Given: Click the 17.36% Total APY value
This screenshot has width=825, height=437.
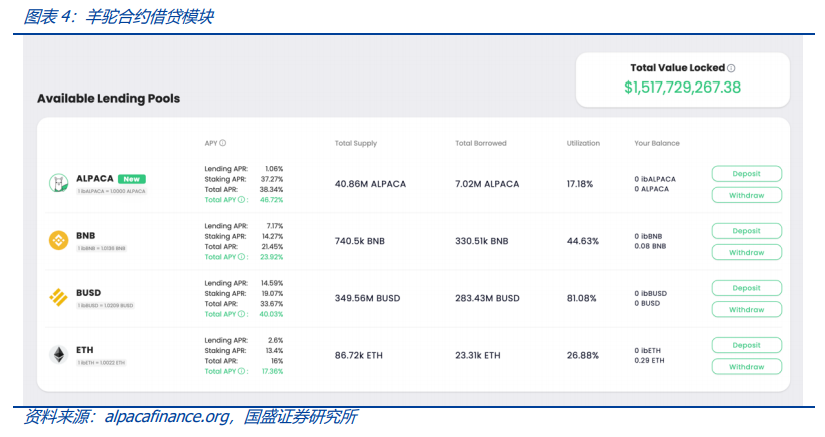Looking at the screenshot, I should click(273, 371).
